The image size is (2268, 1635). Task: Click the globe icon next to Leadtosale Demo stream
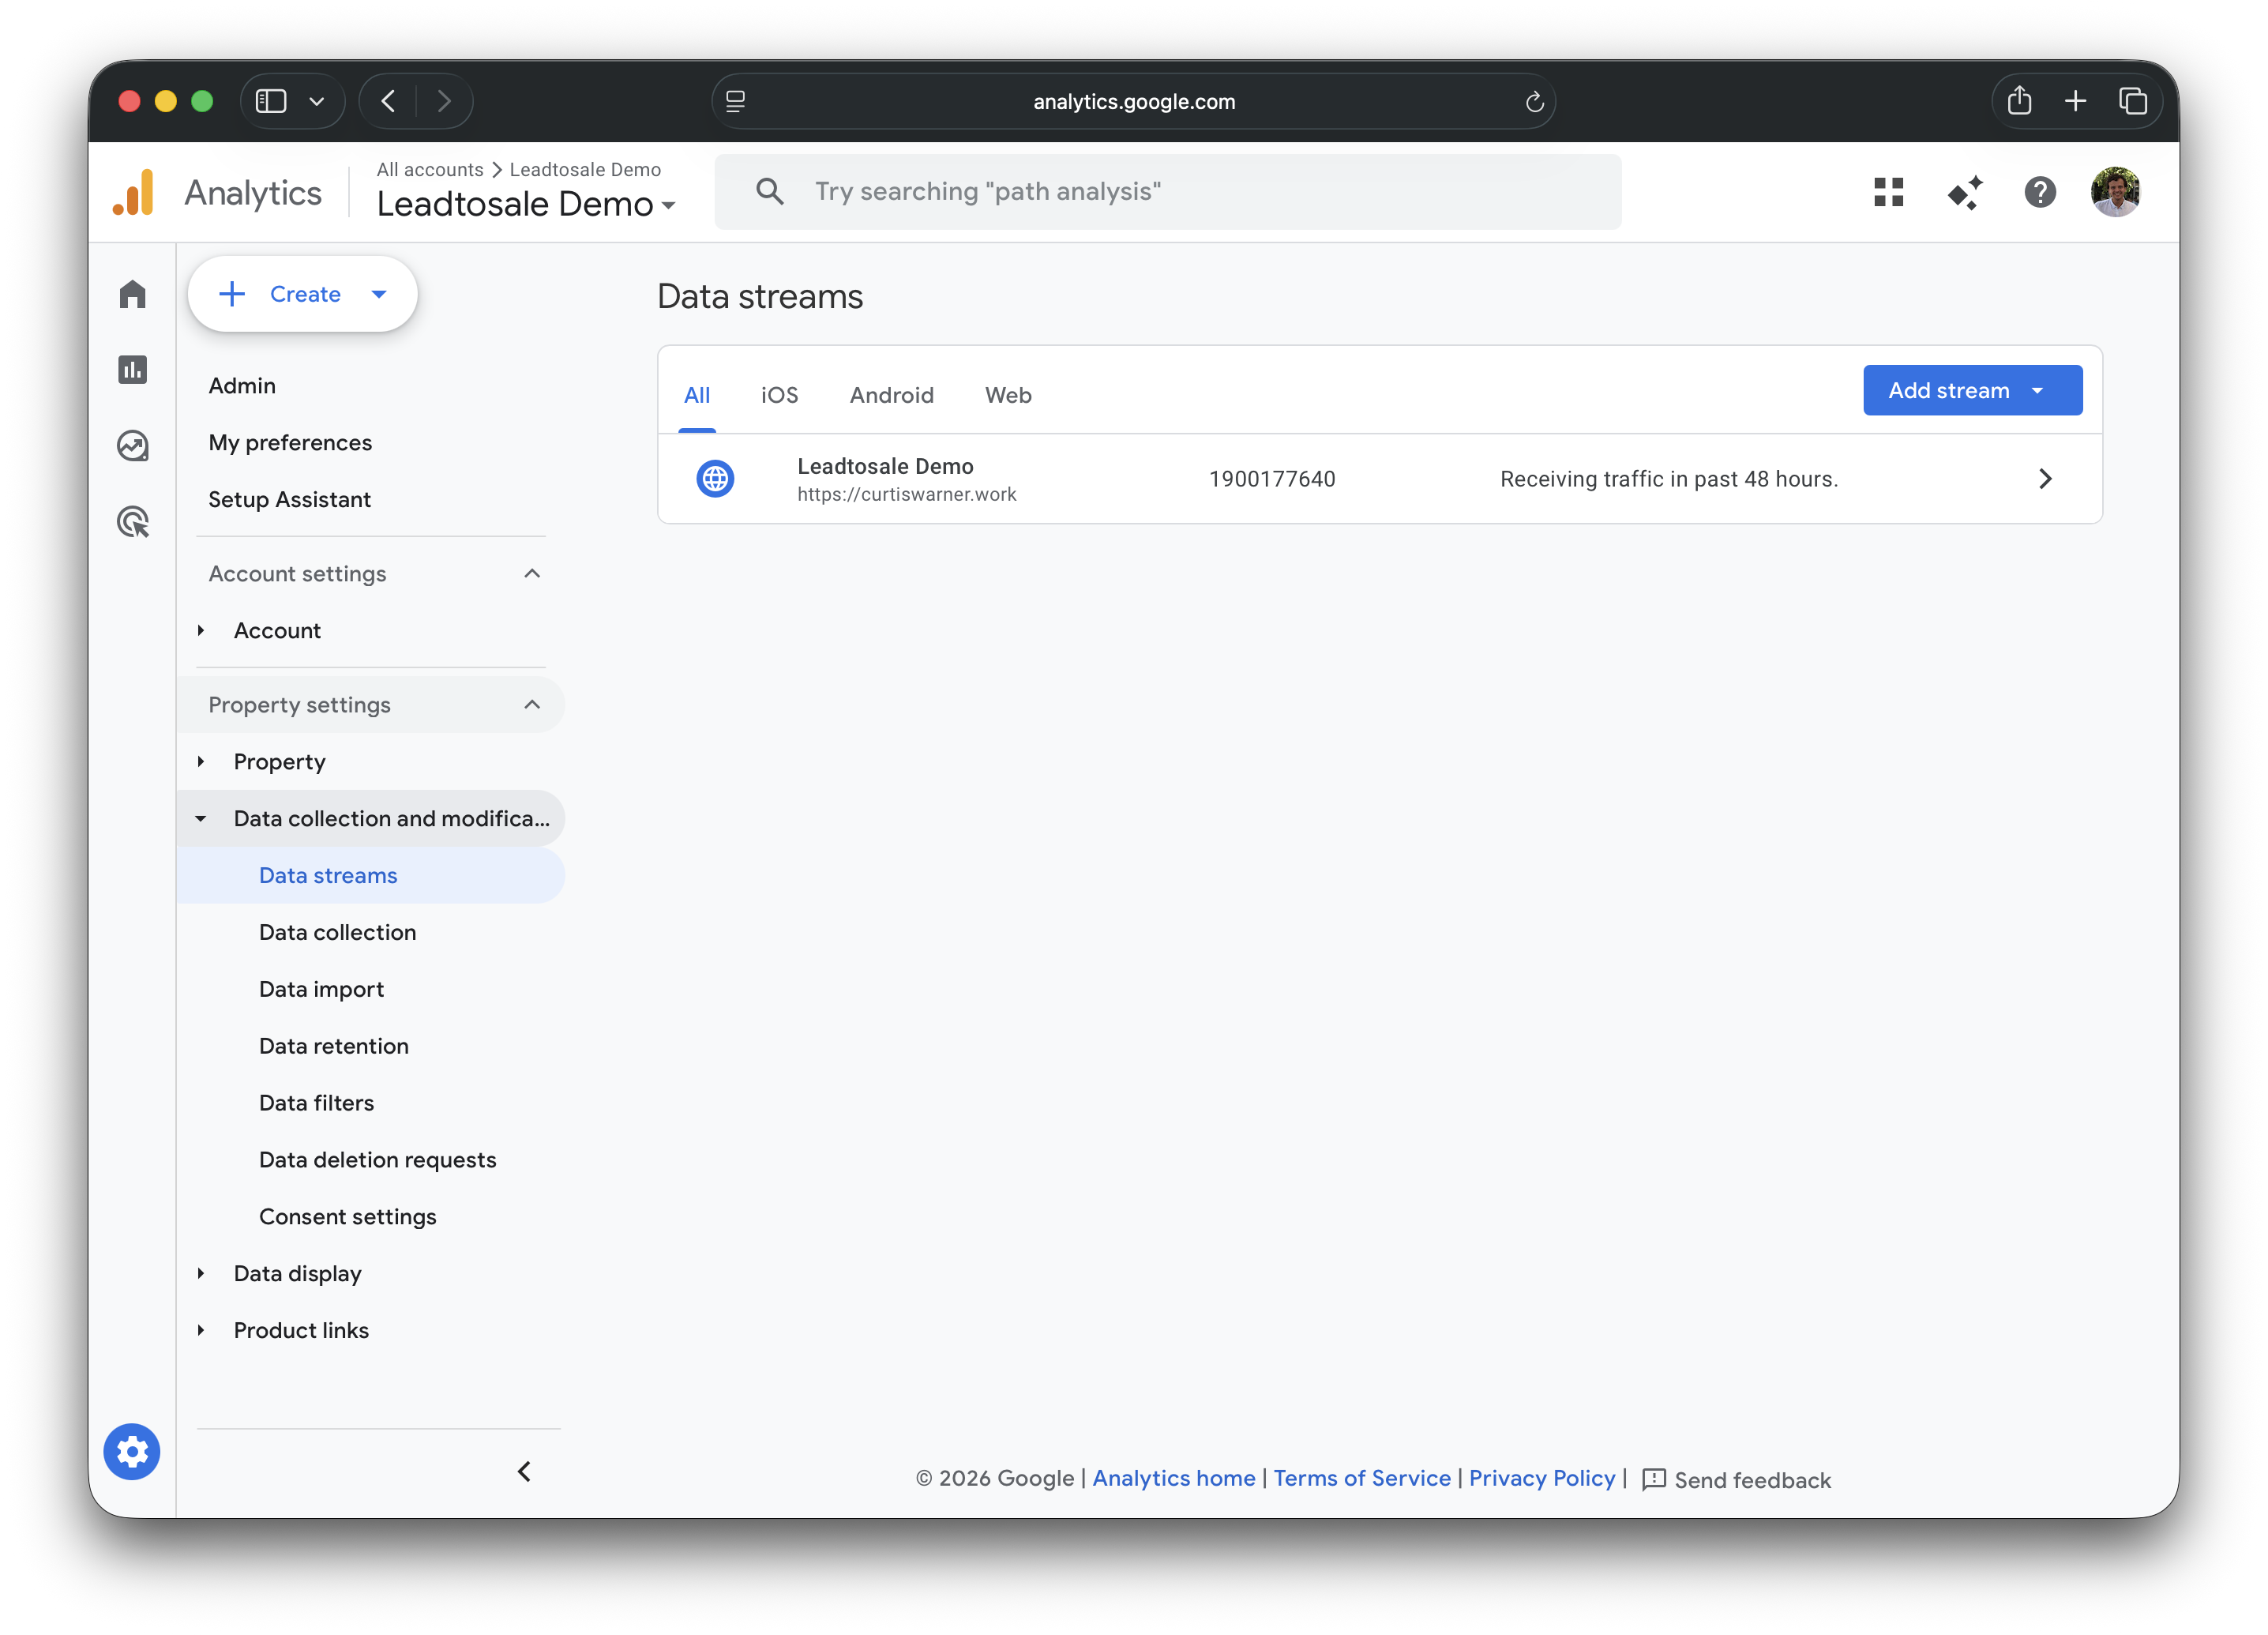pyautogui.click(x=716, y=478)
